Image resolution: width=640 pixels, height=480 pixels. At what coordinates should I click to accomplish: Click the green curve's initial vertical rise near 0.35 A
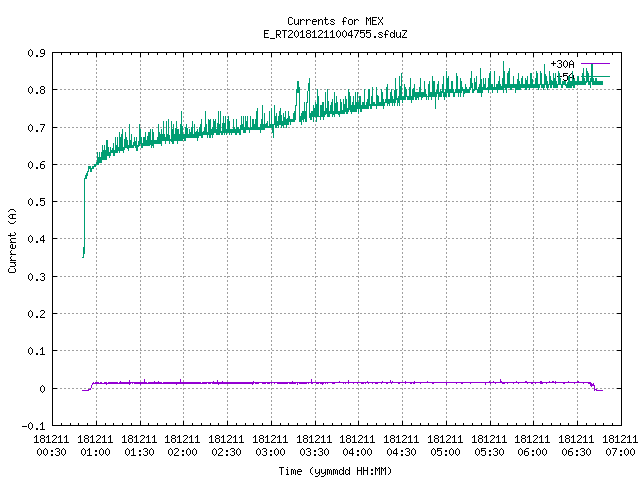click(84, 218)
